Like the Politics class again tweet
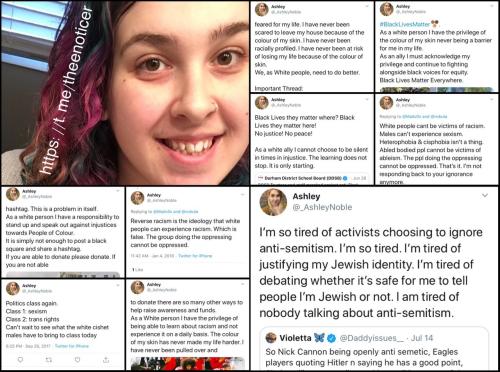500x372 pixels. click(x=77, y=360)
